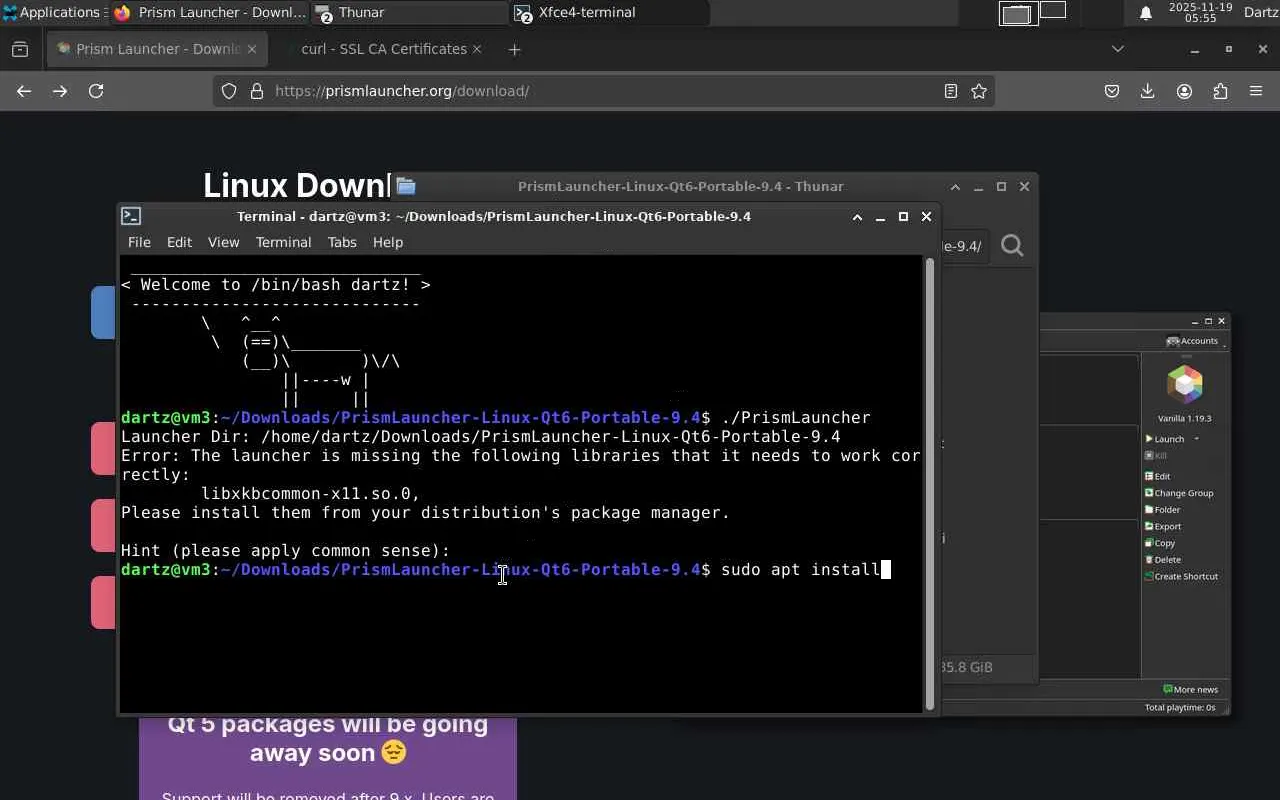The image size is (1280, 800).
Task: Open the Applications menu in the panel
Action: click(x=52, y=12)
